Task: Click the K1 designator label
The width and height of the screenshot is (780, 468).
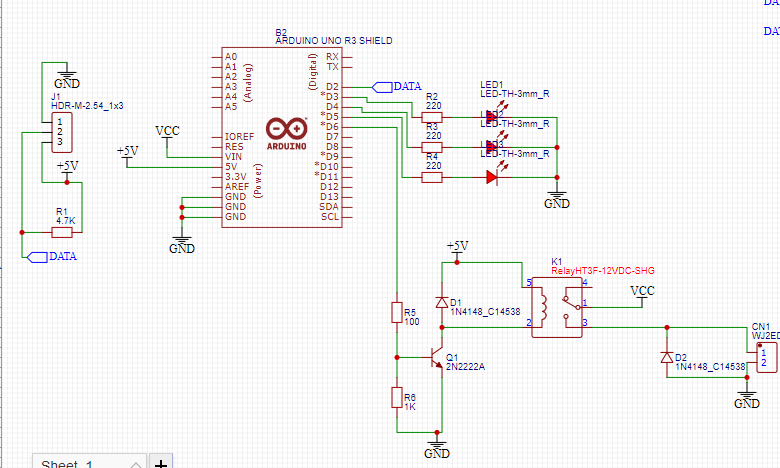Action: pyautogui.click(x=557, y=262)
